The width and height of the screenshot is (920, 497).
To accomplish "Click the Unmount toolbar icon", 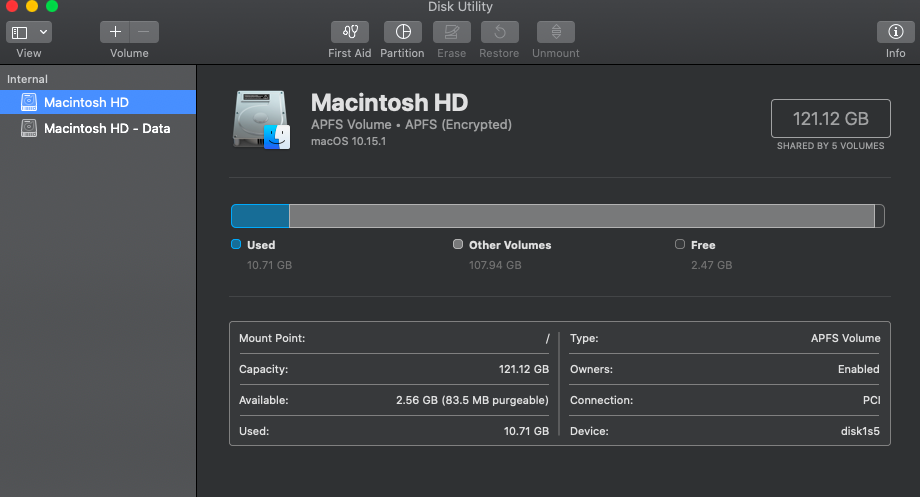I will pos(556,32).
